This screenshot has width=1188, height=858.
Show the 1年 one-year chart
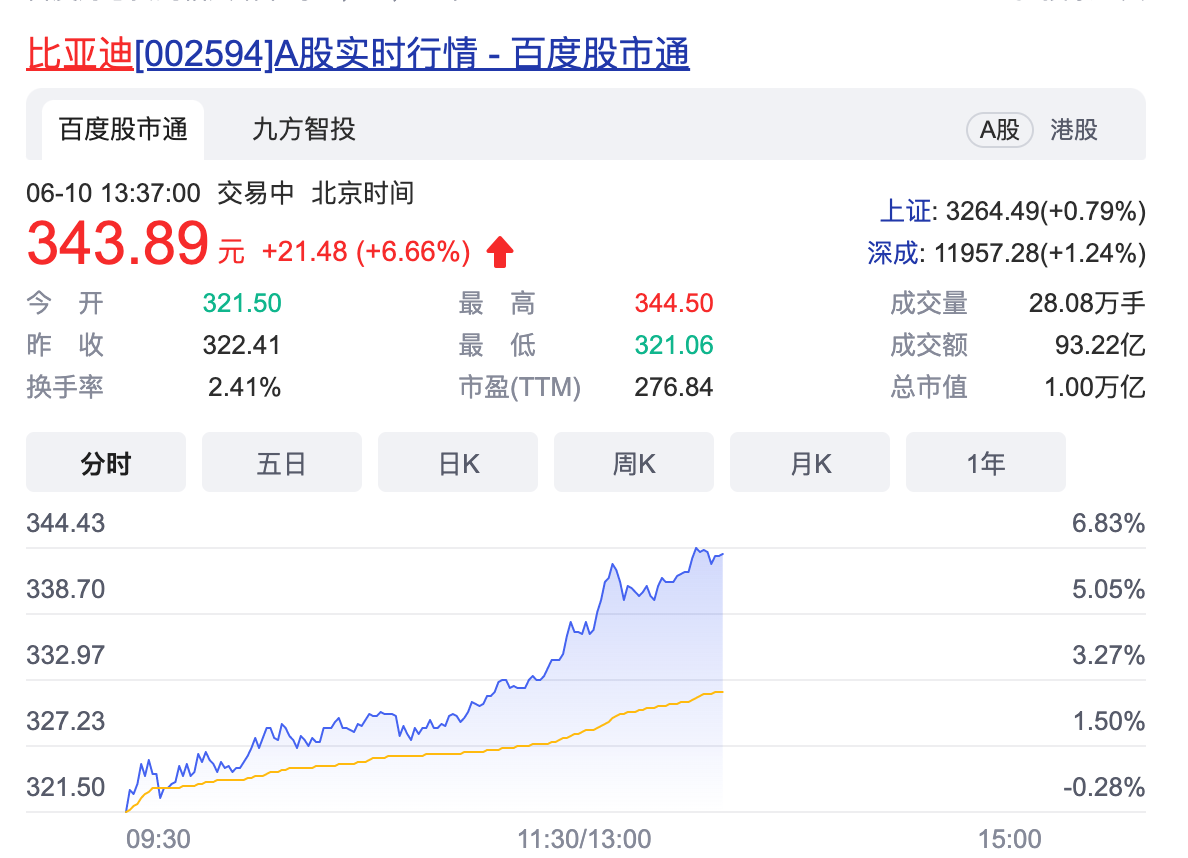click(986, 462)
